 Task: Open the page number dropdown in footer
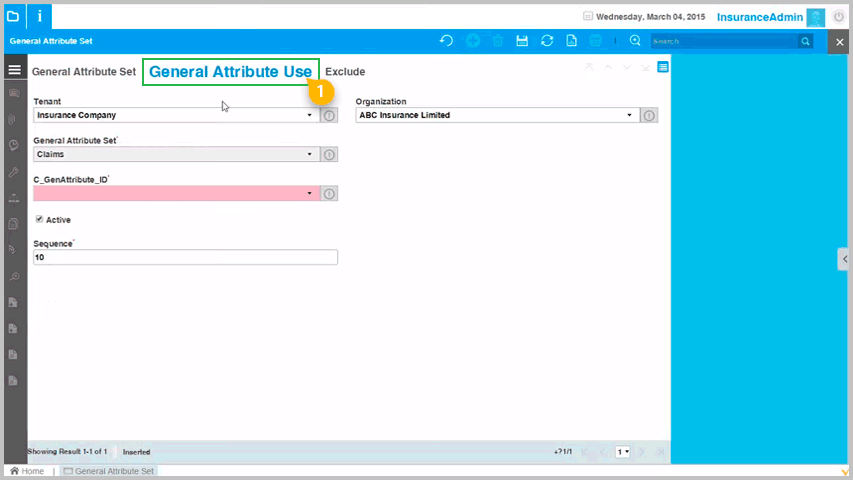click(x=623, y=452)
